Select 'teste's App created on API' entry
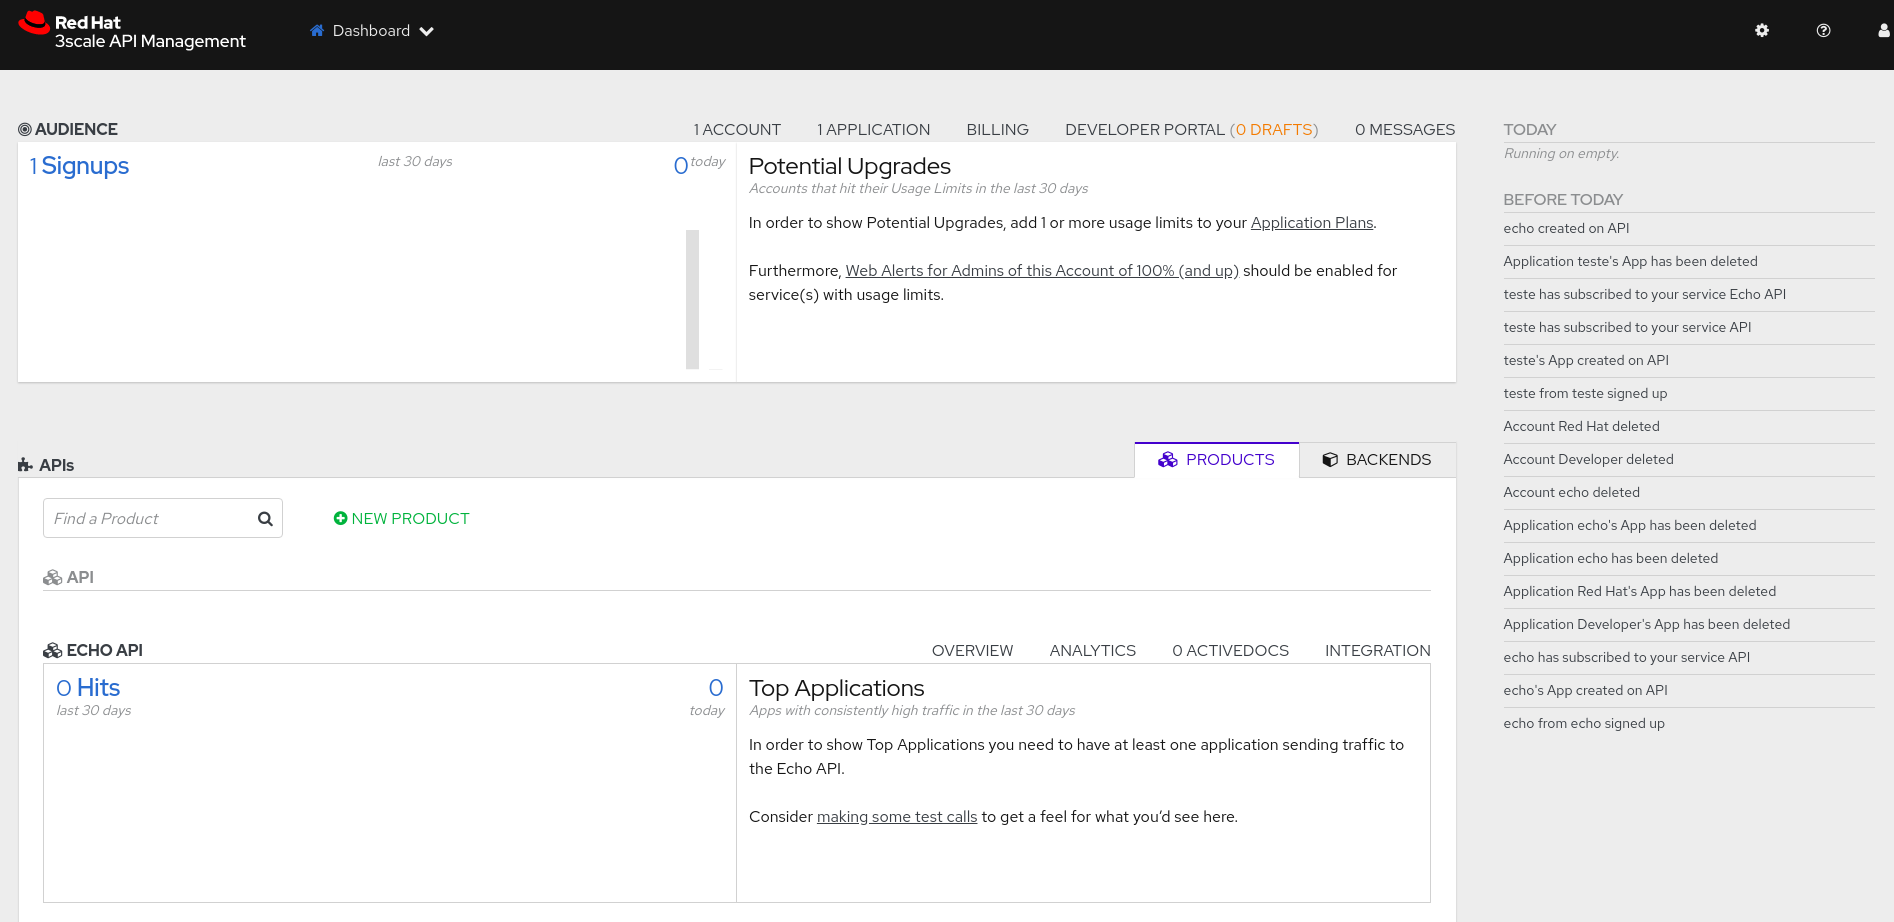Image resolution: width=1894 pixels, height=922 pixels. pyautogui.click(x=1586, y=361)
